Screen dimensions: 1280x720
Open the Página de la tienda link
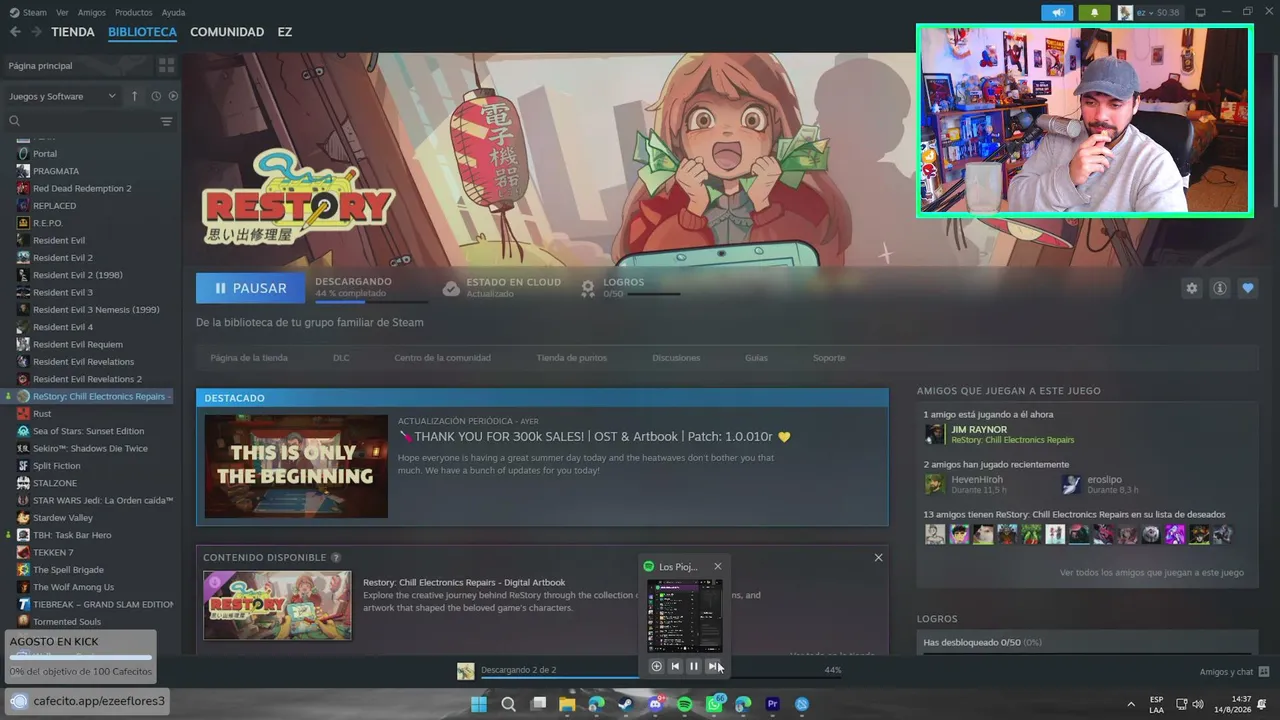(x=249, y=357)
